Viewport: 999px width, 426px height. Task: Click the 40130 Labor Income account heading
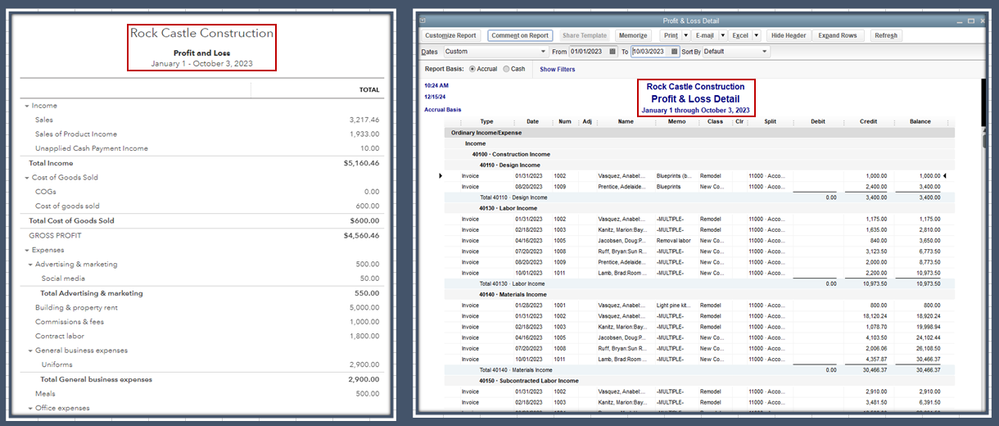(x=506, y=208)
